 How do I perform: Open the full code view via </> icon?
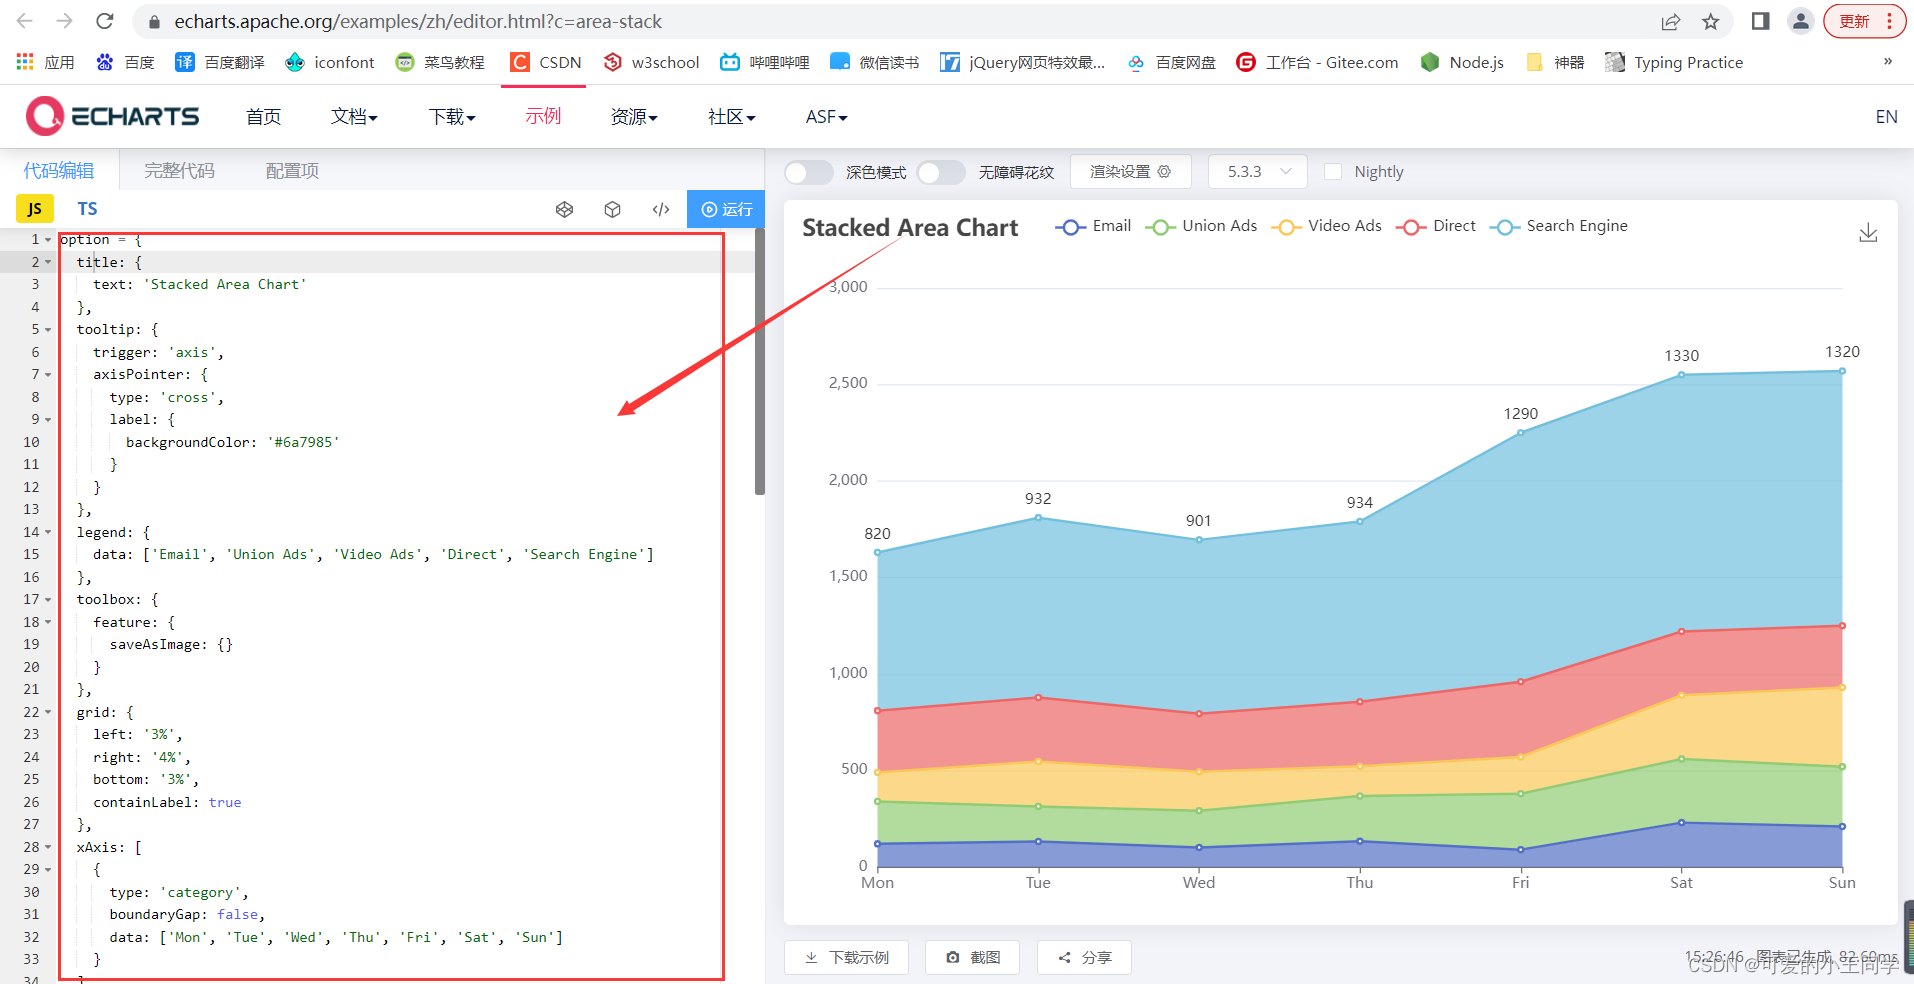(x=661, y=209)
